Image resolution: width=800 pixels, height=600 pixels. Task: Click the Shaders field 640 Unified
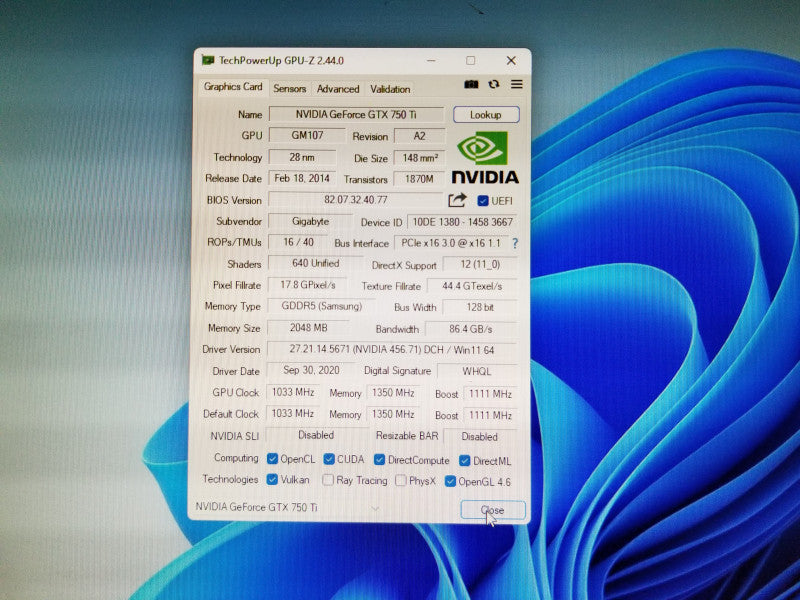(x=315, y=263)
